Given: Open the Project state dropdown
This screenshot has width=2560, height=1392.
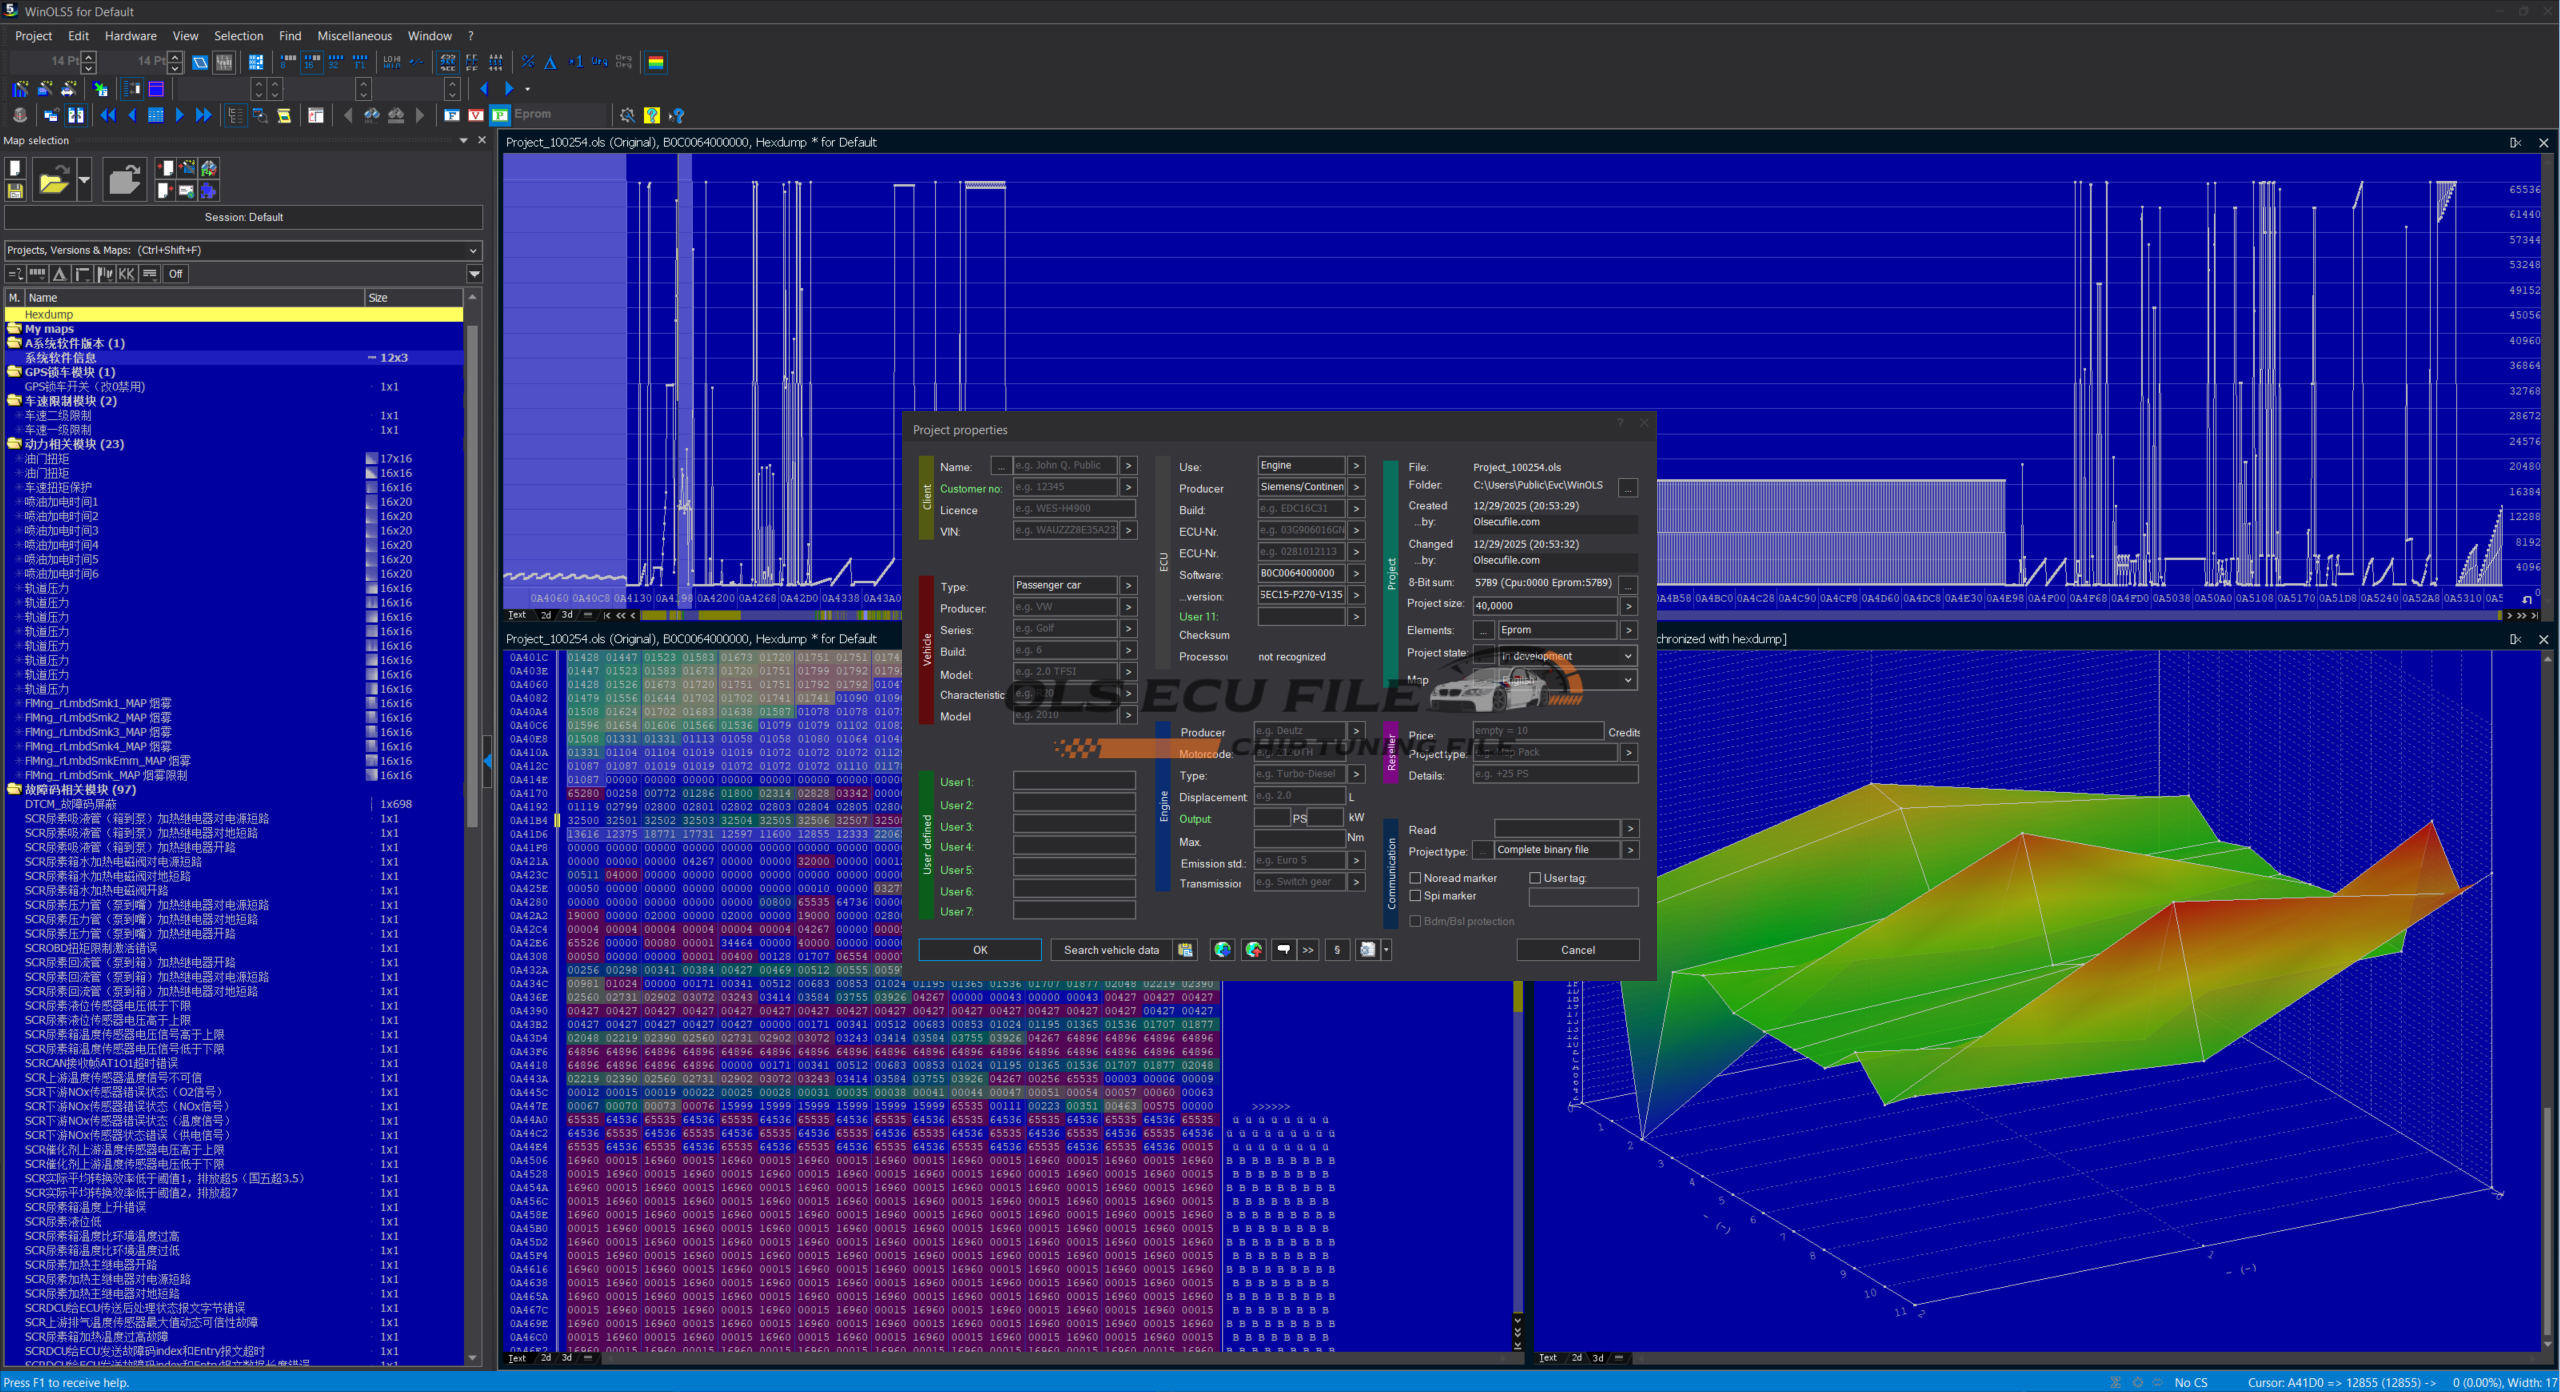Looking at the screenshot, I should 1627,656.
